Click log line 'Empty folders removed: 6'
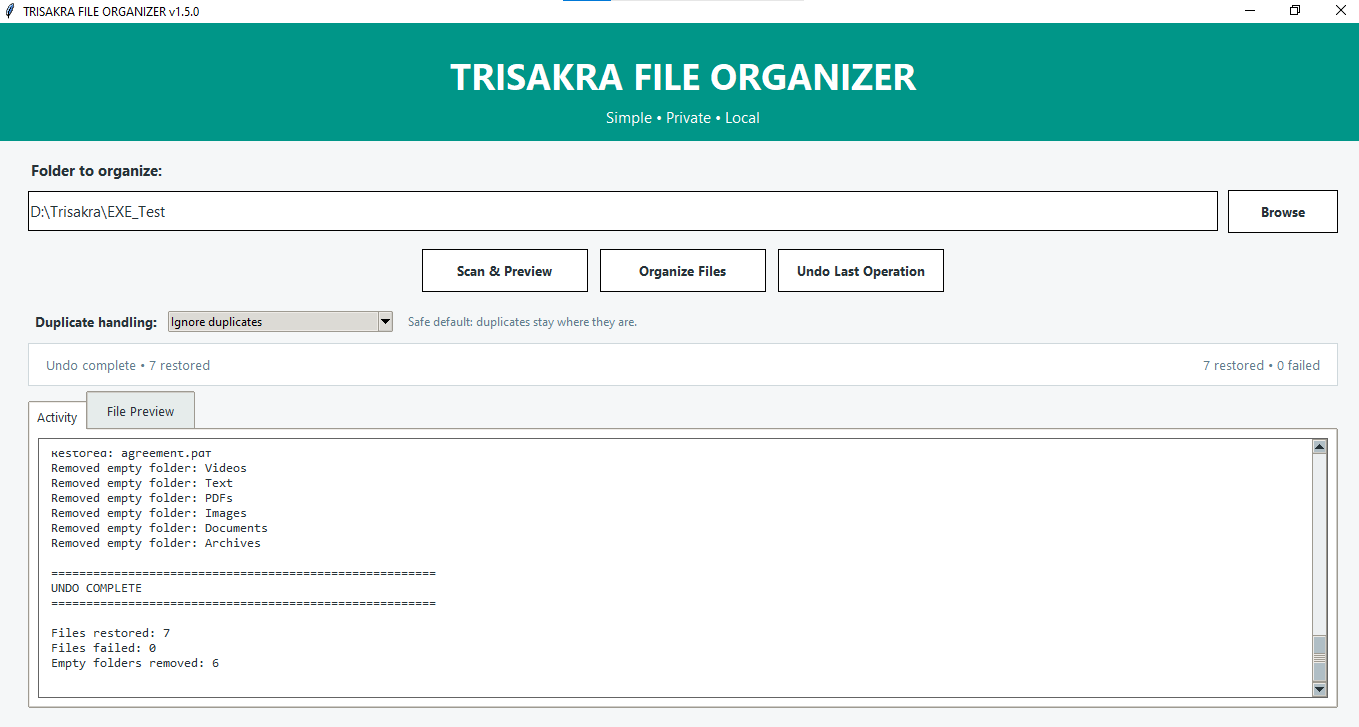This screenshot has height=727, width=1359. click(x=135, y=663)
